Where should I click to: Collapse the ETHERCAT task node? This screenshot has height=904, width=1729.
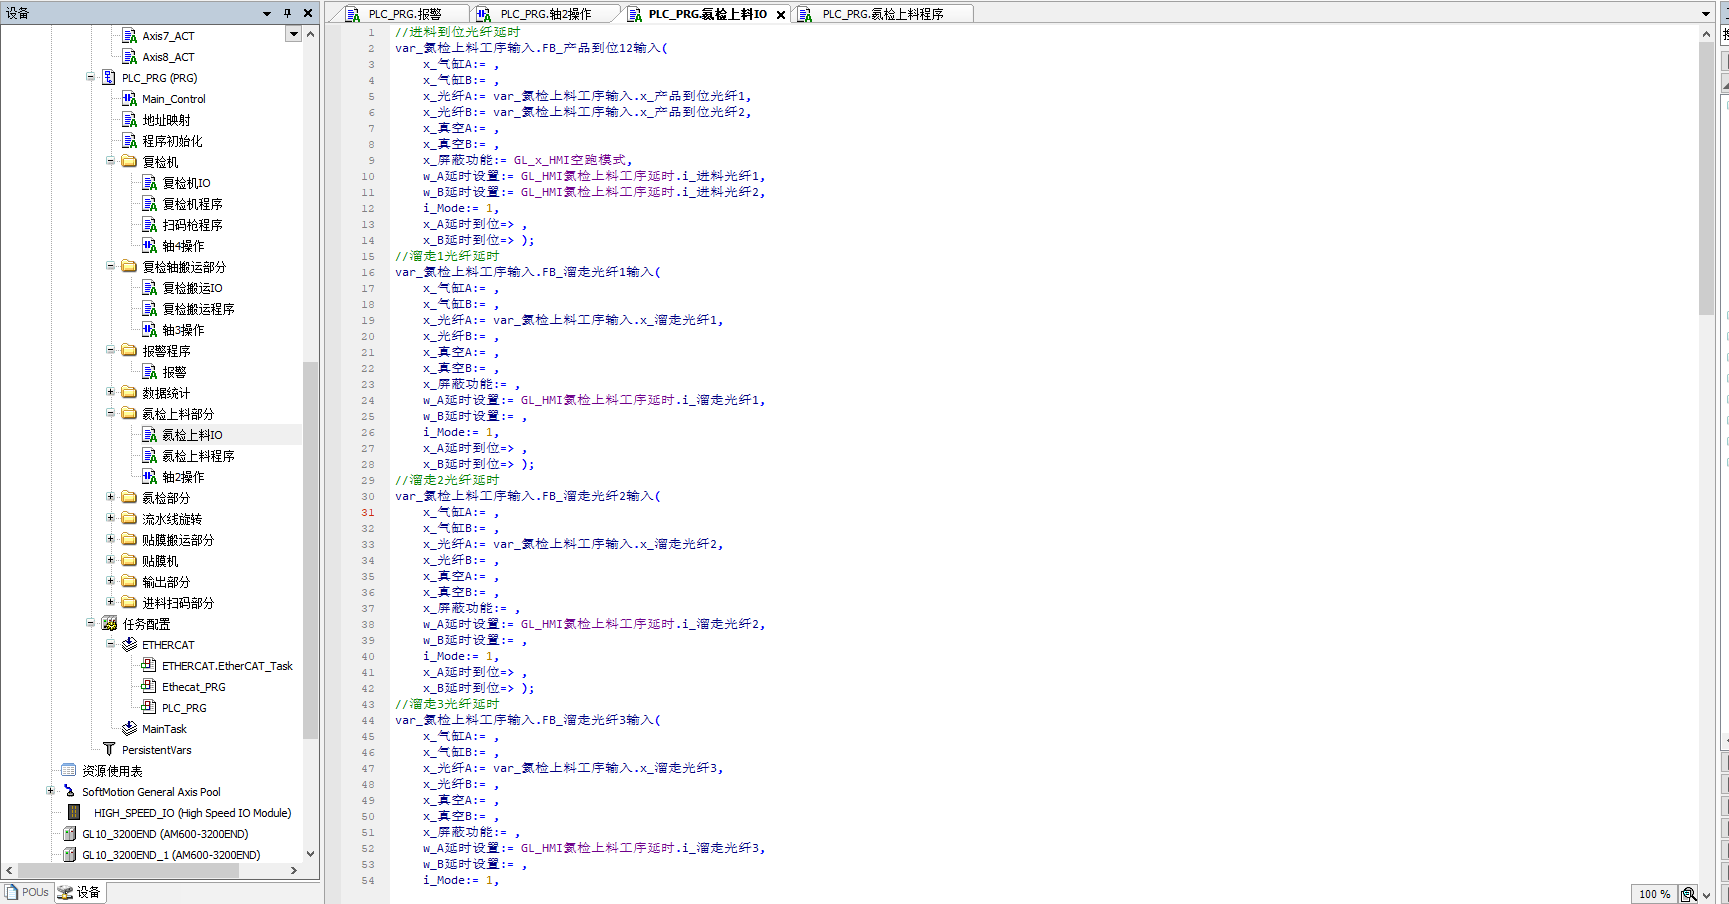pos(110,645)
